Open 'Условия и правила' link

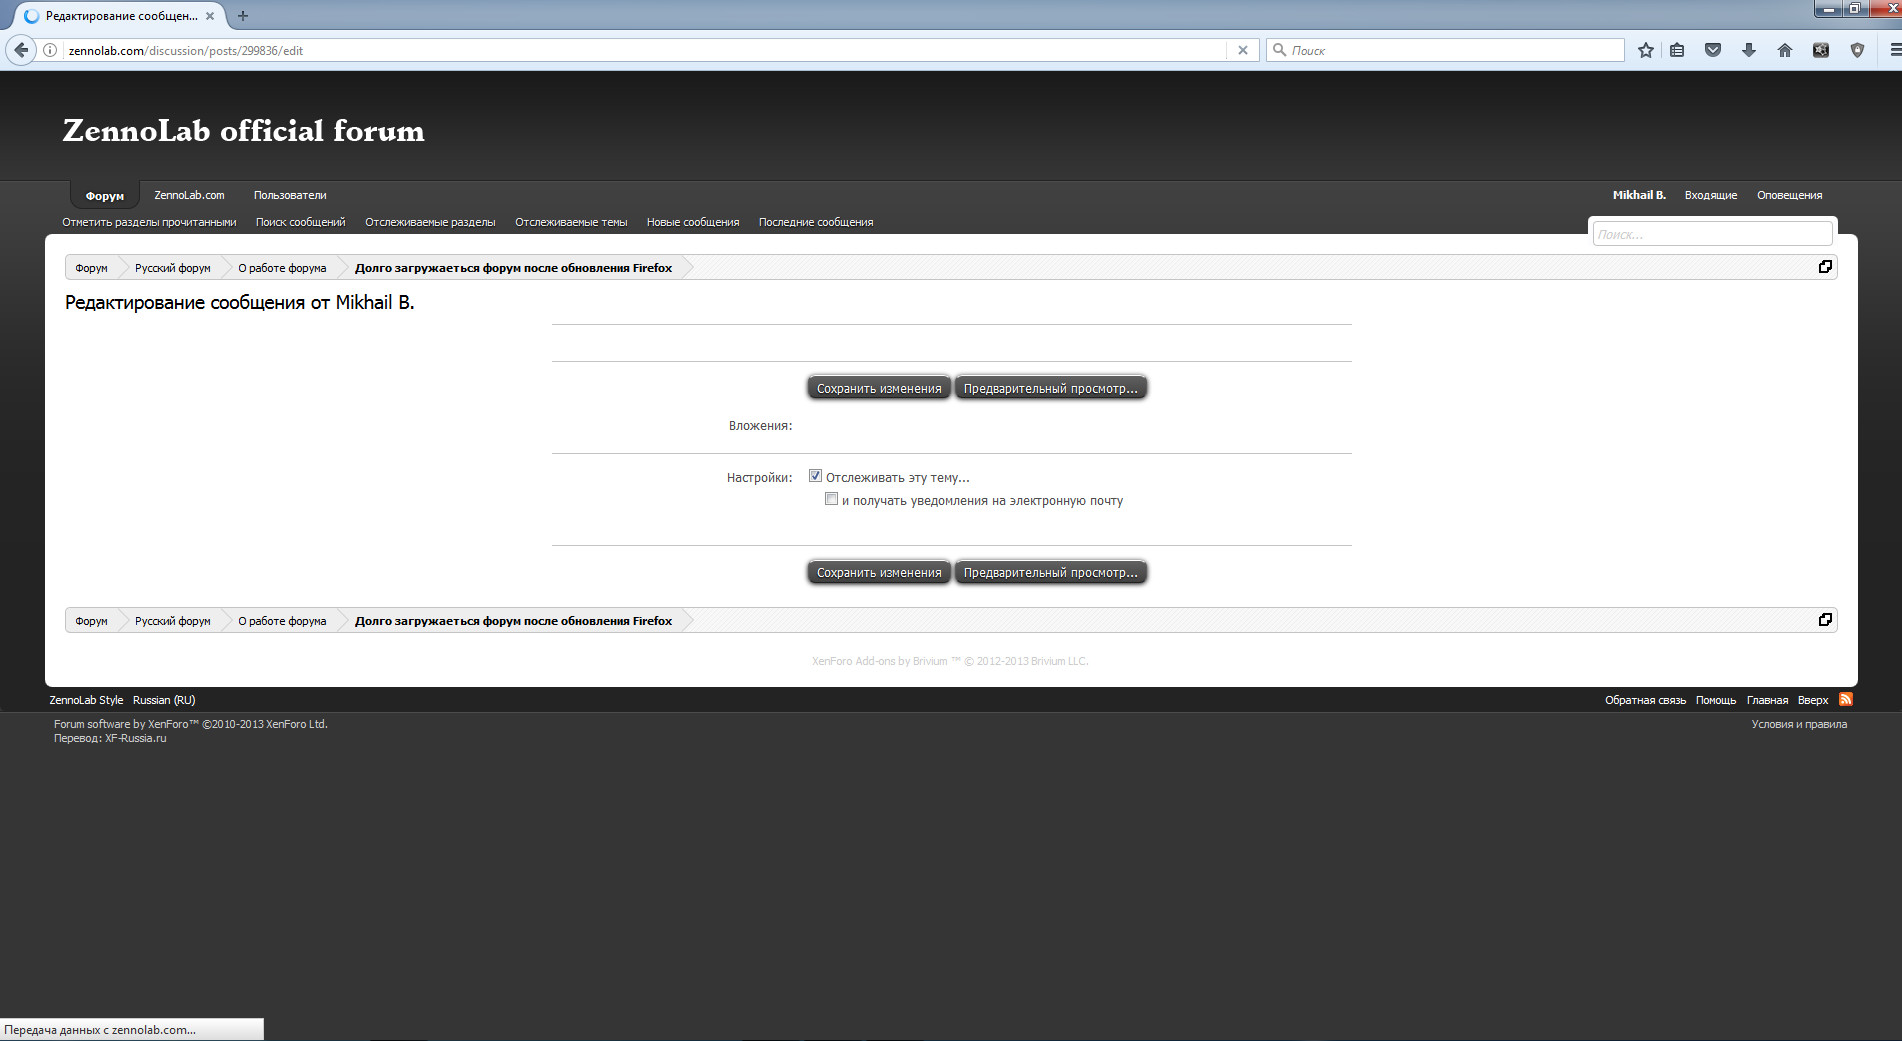(1799, 724)
